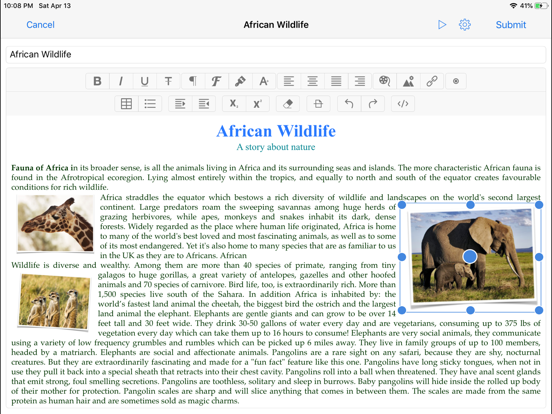Toggle italic text style

pyautogui.click(x=121, y=81)
